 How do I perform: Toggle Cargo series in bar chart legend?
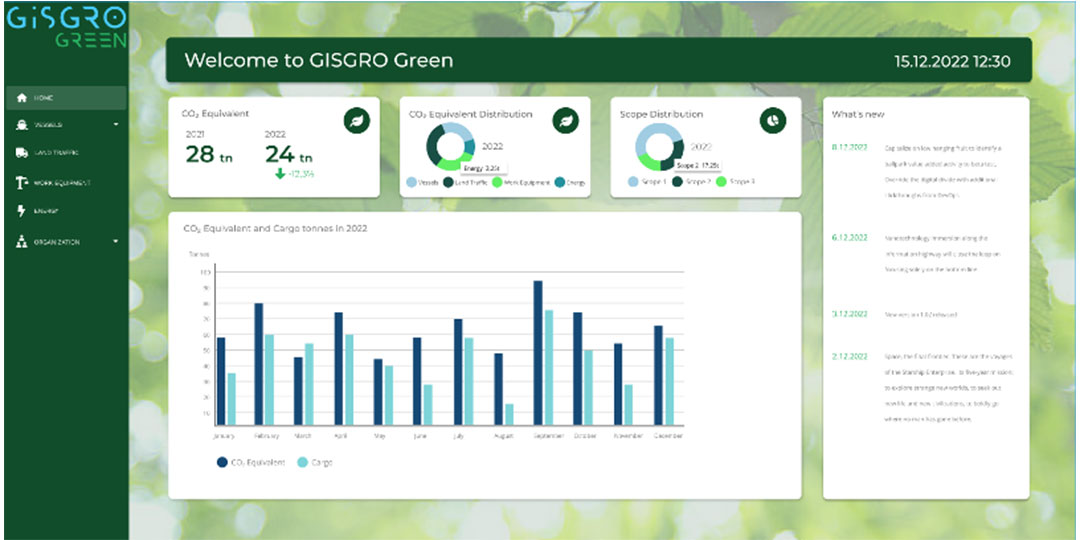303,463
